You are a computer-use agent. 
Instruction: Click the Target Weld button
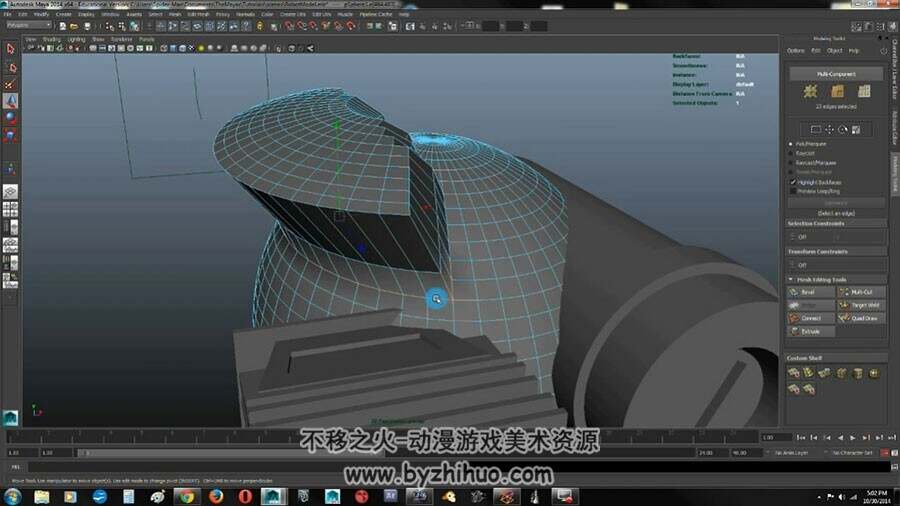point(861,305)
